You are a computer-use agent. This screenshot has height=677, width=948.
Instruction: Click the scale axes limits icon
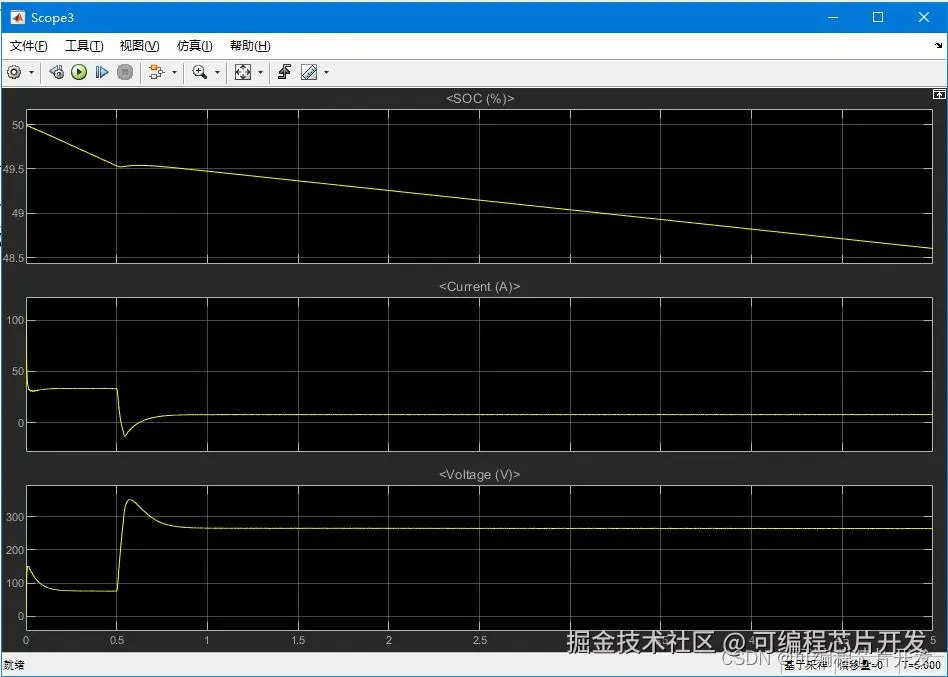click(x=243, y=73)
